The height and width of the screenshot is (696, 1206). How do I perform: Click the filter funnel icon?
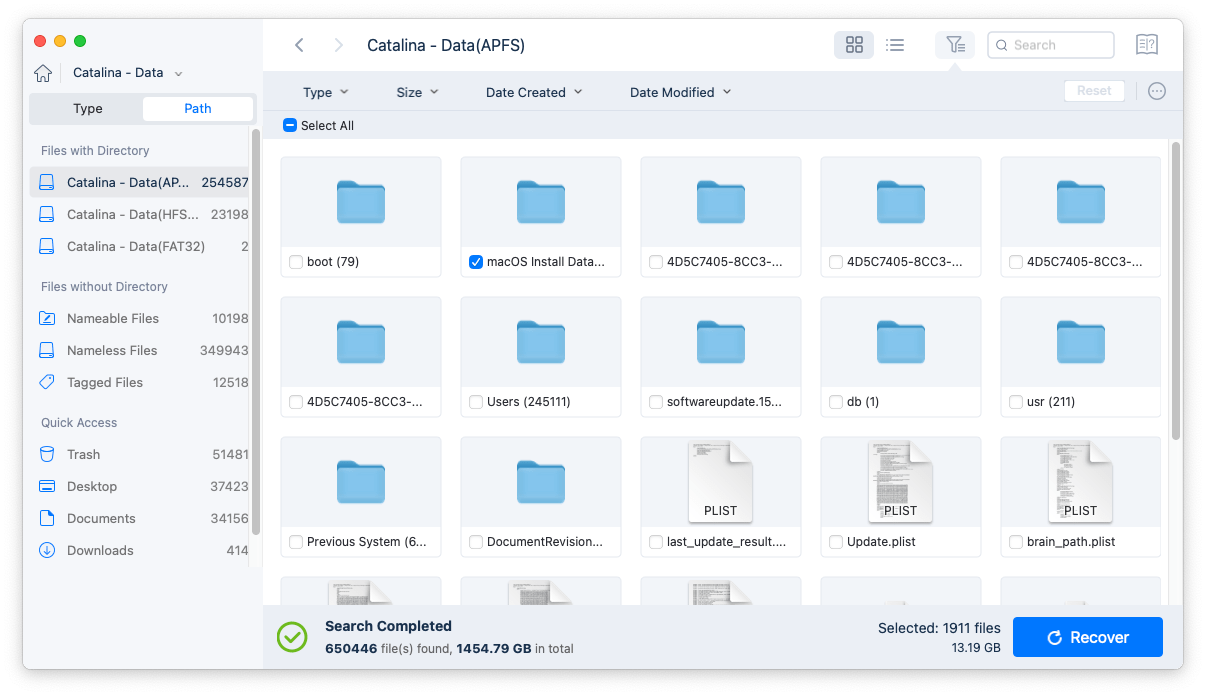(x=955, y=44)
